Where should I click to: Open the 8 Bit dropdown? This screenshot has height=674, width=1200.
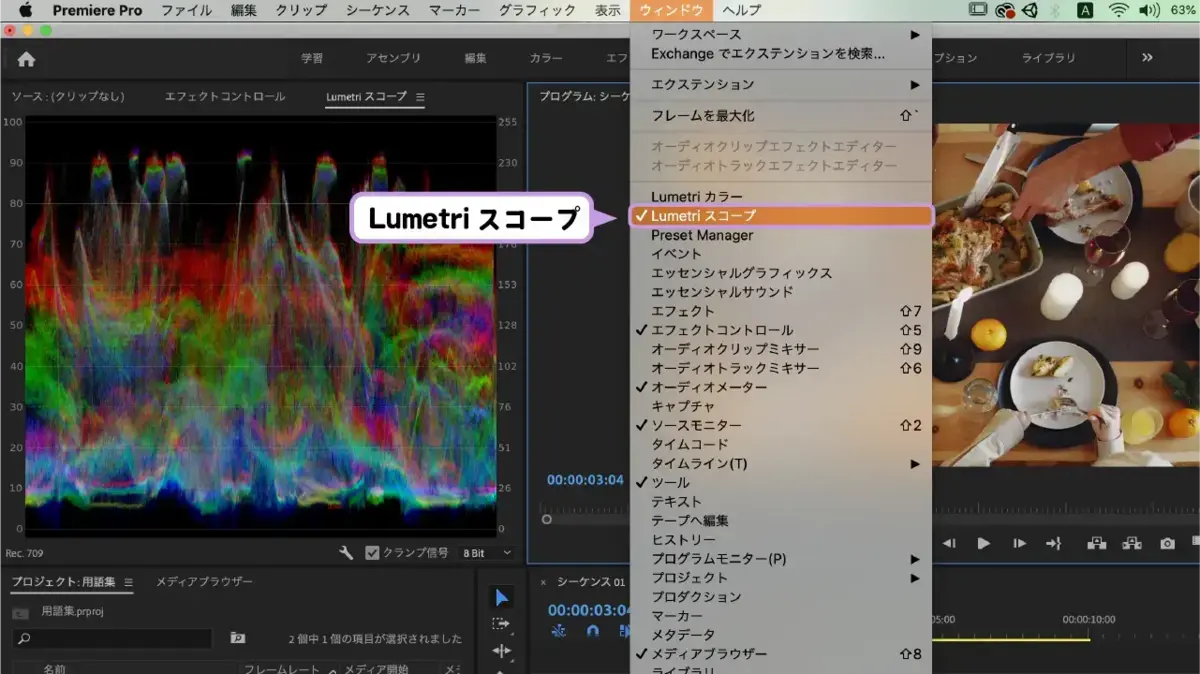[x=486, y=553]
